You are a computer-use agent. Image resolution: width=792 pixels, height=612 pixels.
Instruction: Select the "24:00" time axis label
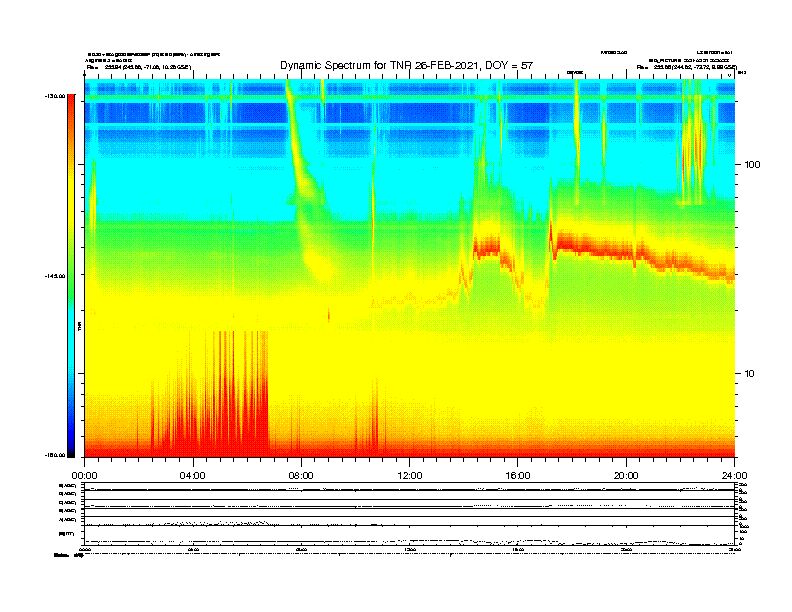pos(734,476)
